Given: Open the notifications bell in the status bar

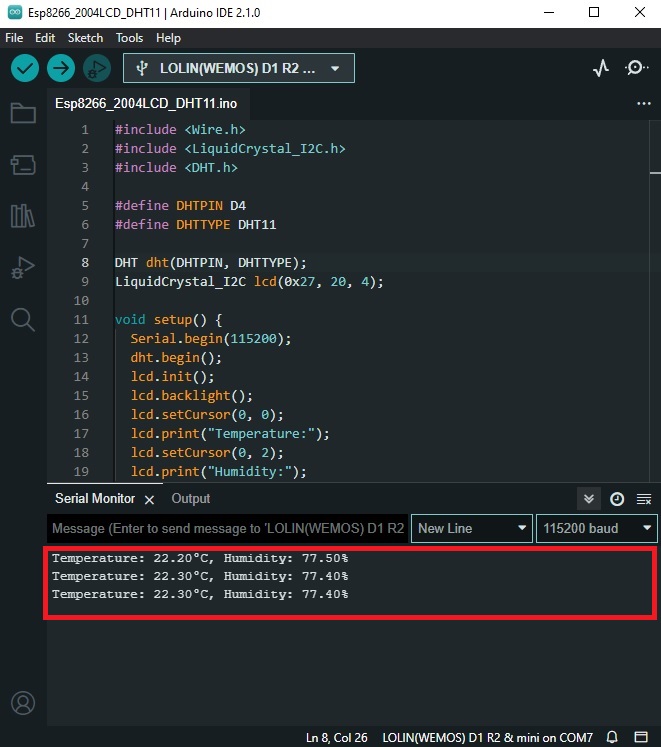Looking at the screenshot, I should 612,737.
